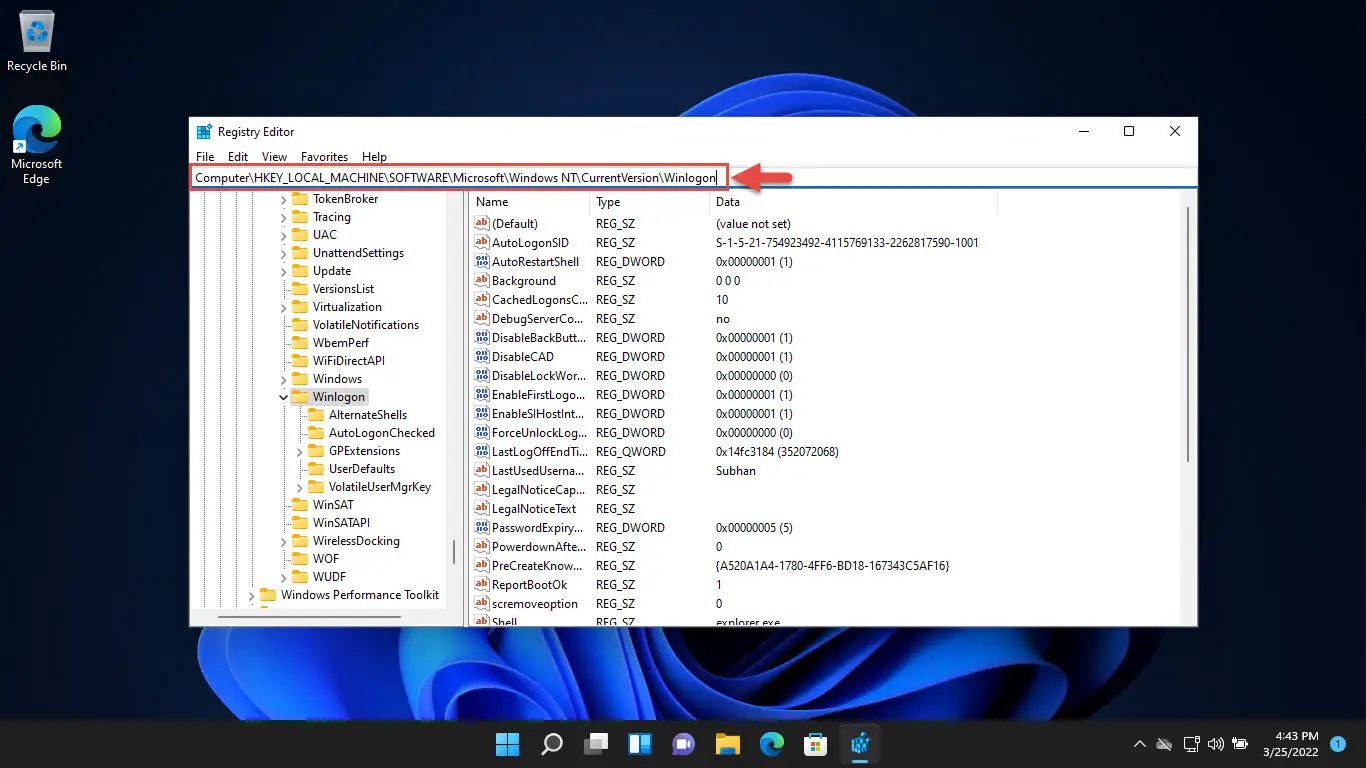This screenshot has height=768, width=1366.
Task: Expand the TokenBroker key
Action: 283,199
